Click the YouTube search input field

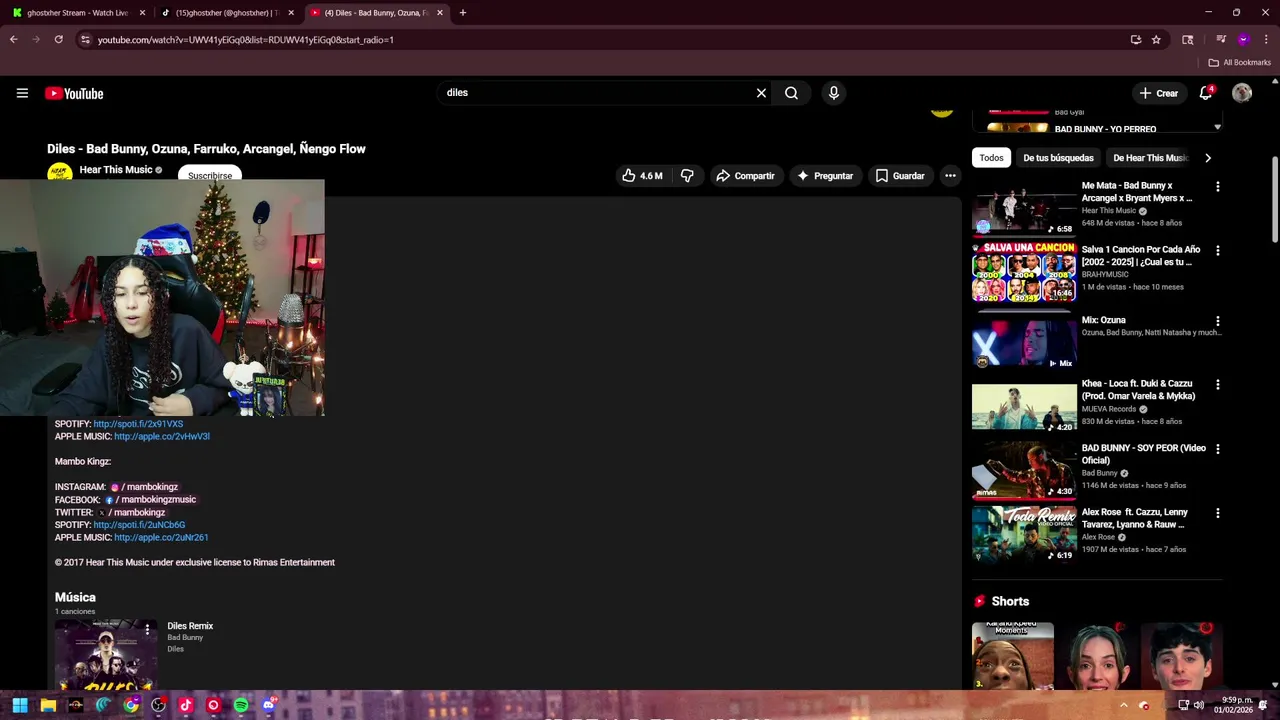pyautogui.click(x=595, y=93)
